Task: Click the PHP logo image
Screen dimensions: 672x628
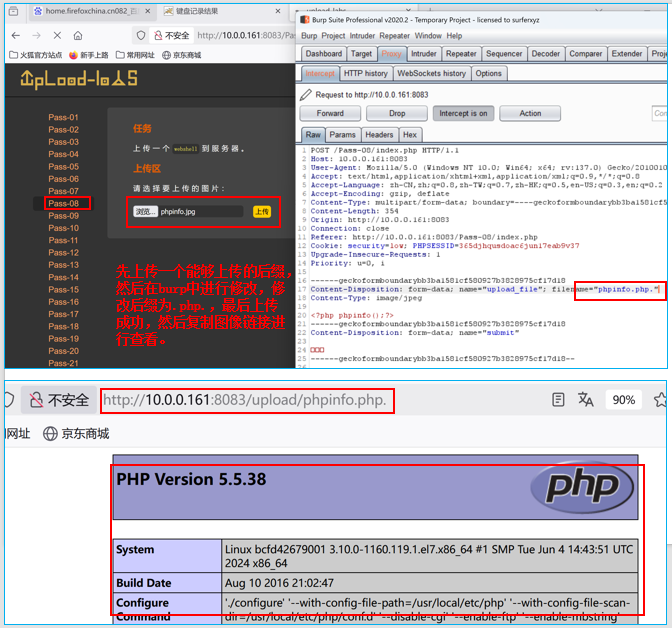Action: pyautogui.click(x=582, y=487)
